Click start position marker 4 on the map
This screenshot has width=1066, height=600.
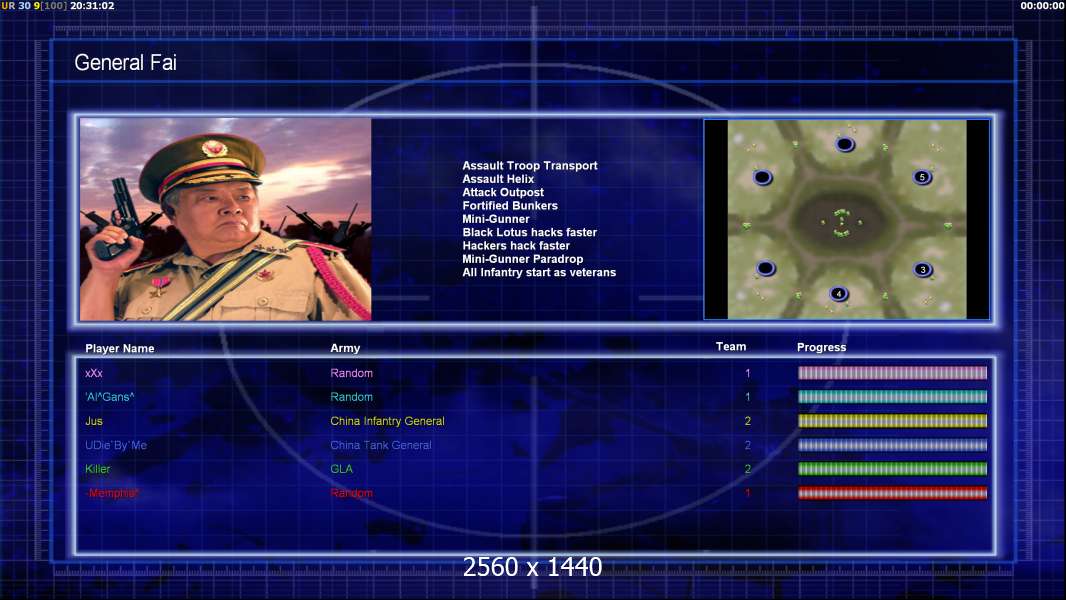coord(839,294)
